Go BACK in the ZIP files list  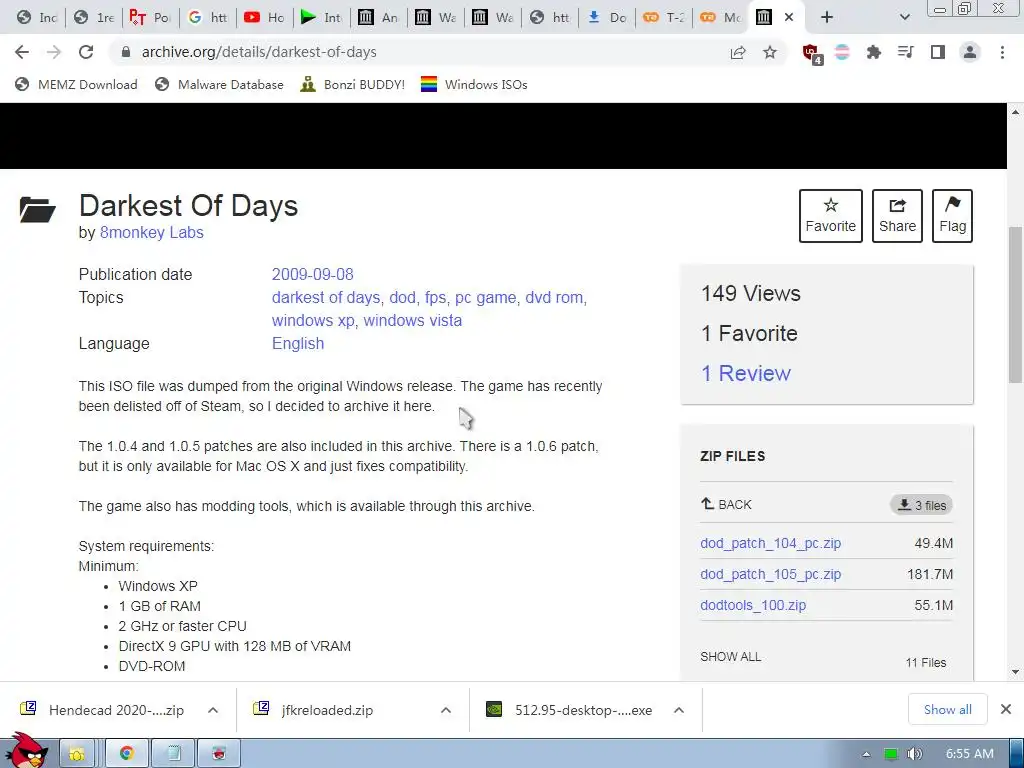(726, 505)
